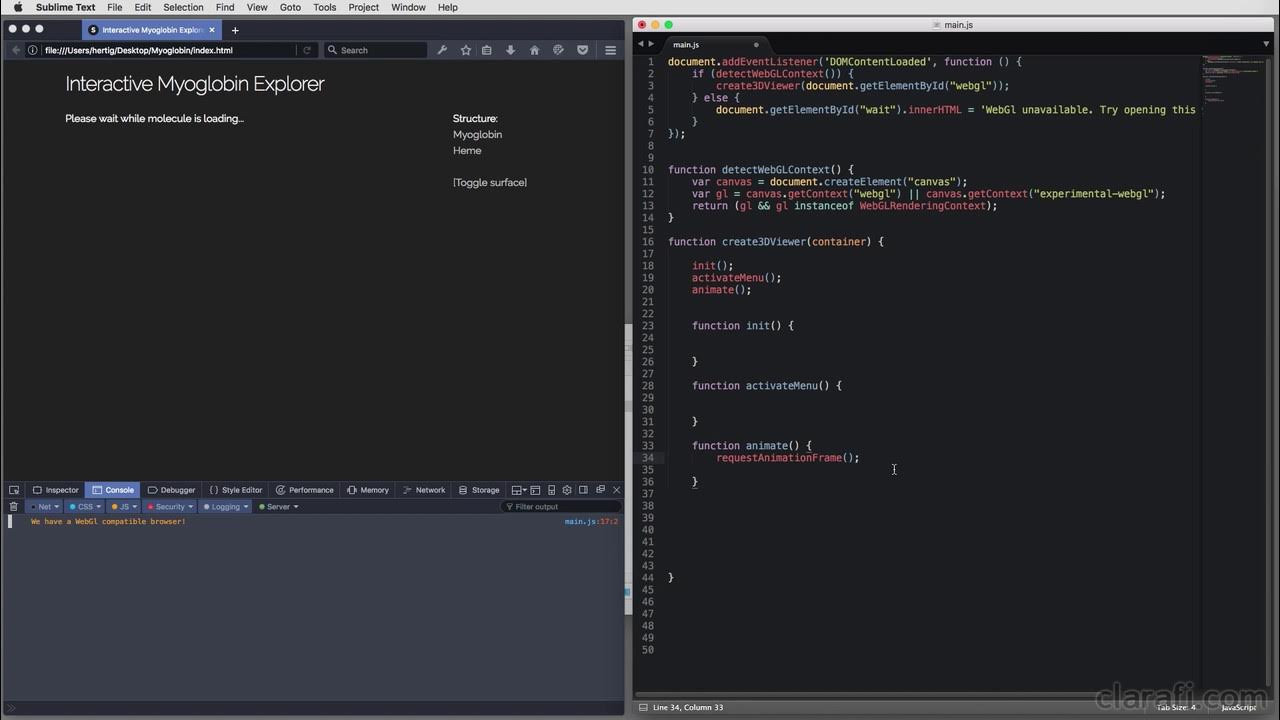
Task: Open the main.js:17:2 source link
Action: 591,522
